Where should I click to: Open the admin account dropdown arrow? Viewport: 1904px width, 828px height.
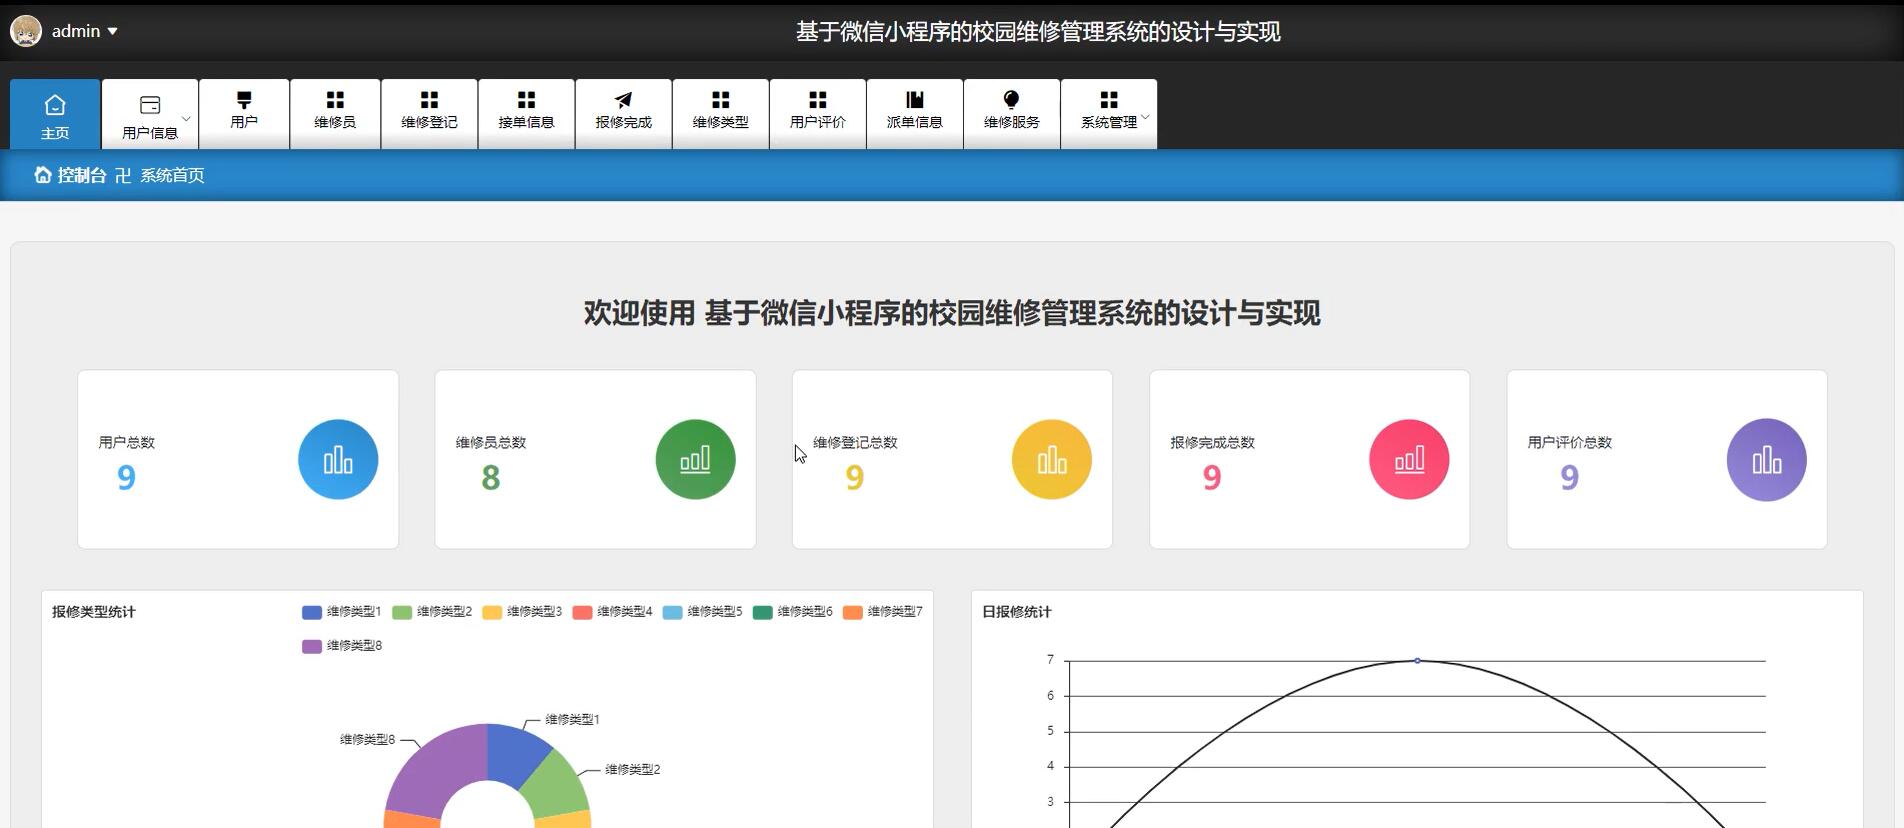113,31
